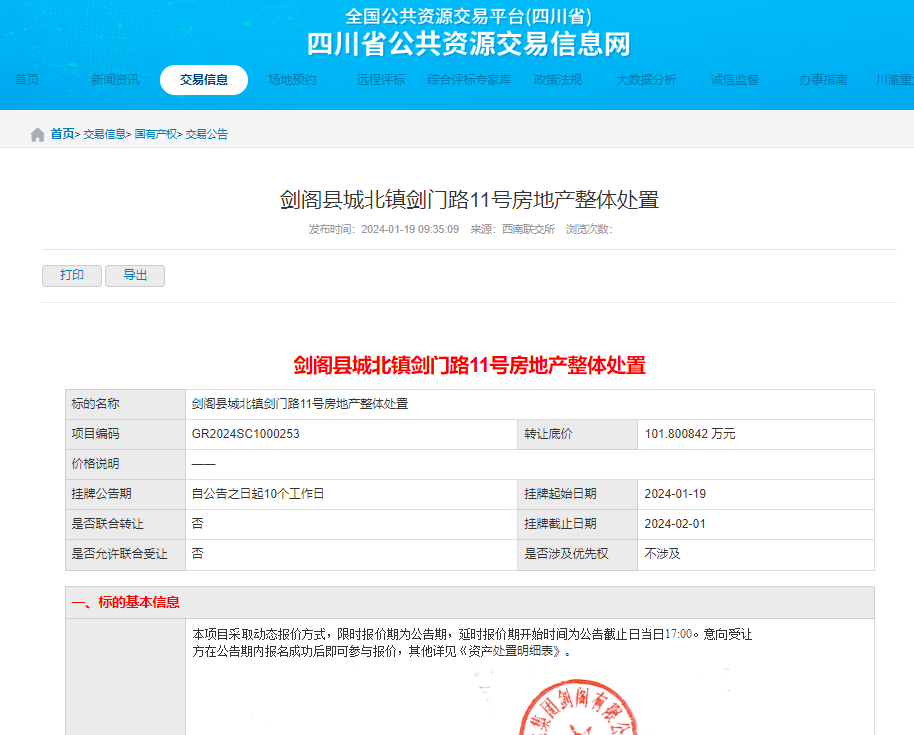Go to the 诚信监督 menu item

pos(734,80)
